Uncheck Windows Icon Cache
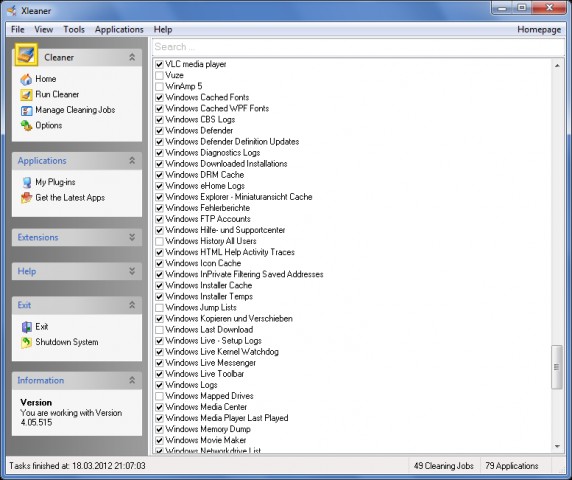 159,263
